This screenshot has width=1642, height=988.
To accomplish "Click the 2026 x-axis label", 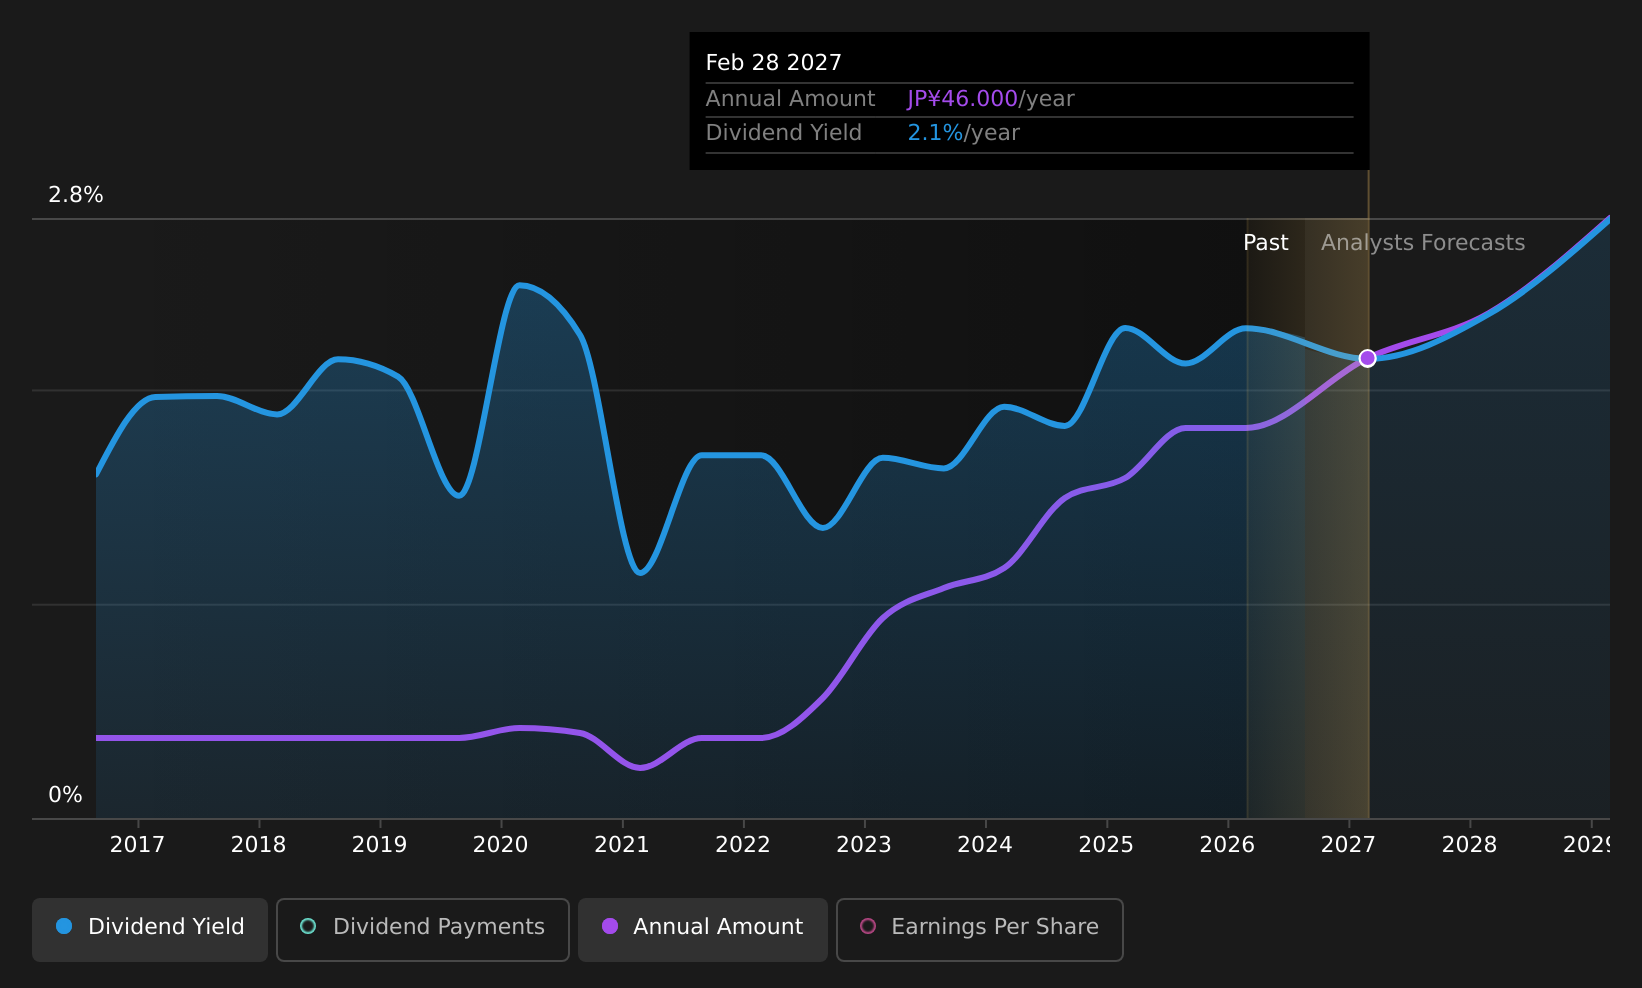I will pyautogui.click(x=1227, y=845).
